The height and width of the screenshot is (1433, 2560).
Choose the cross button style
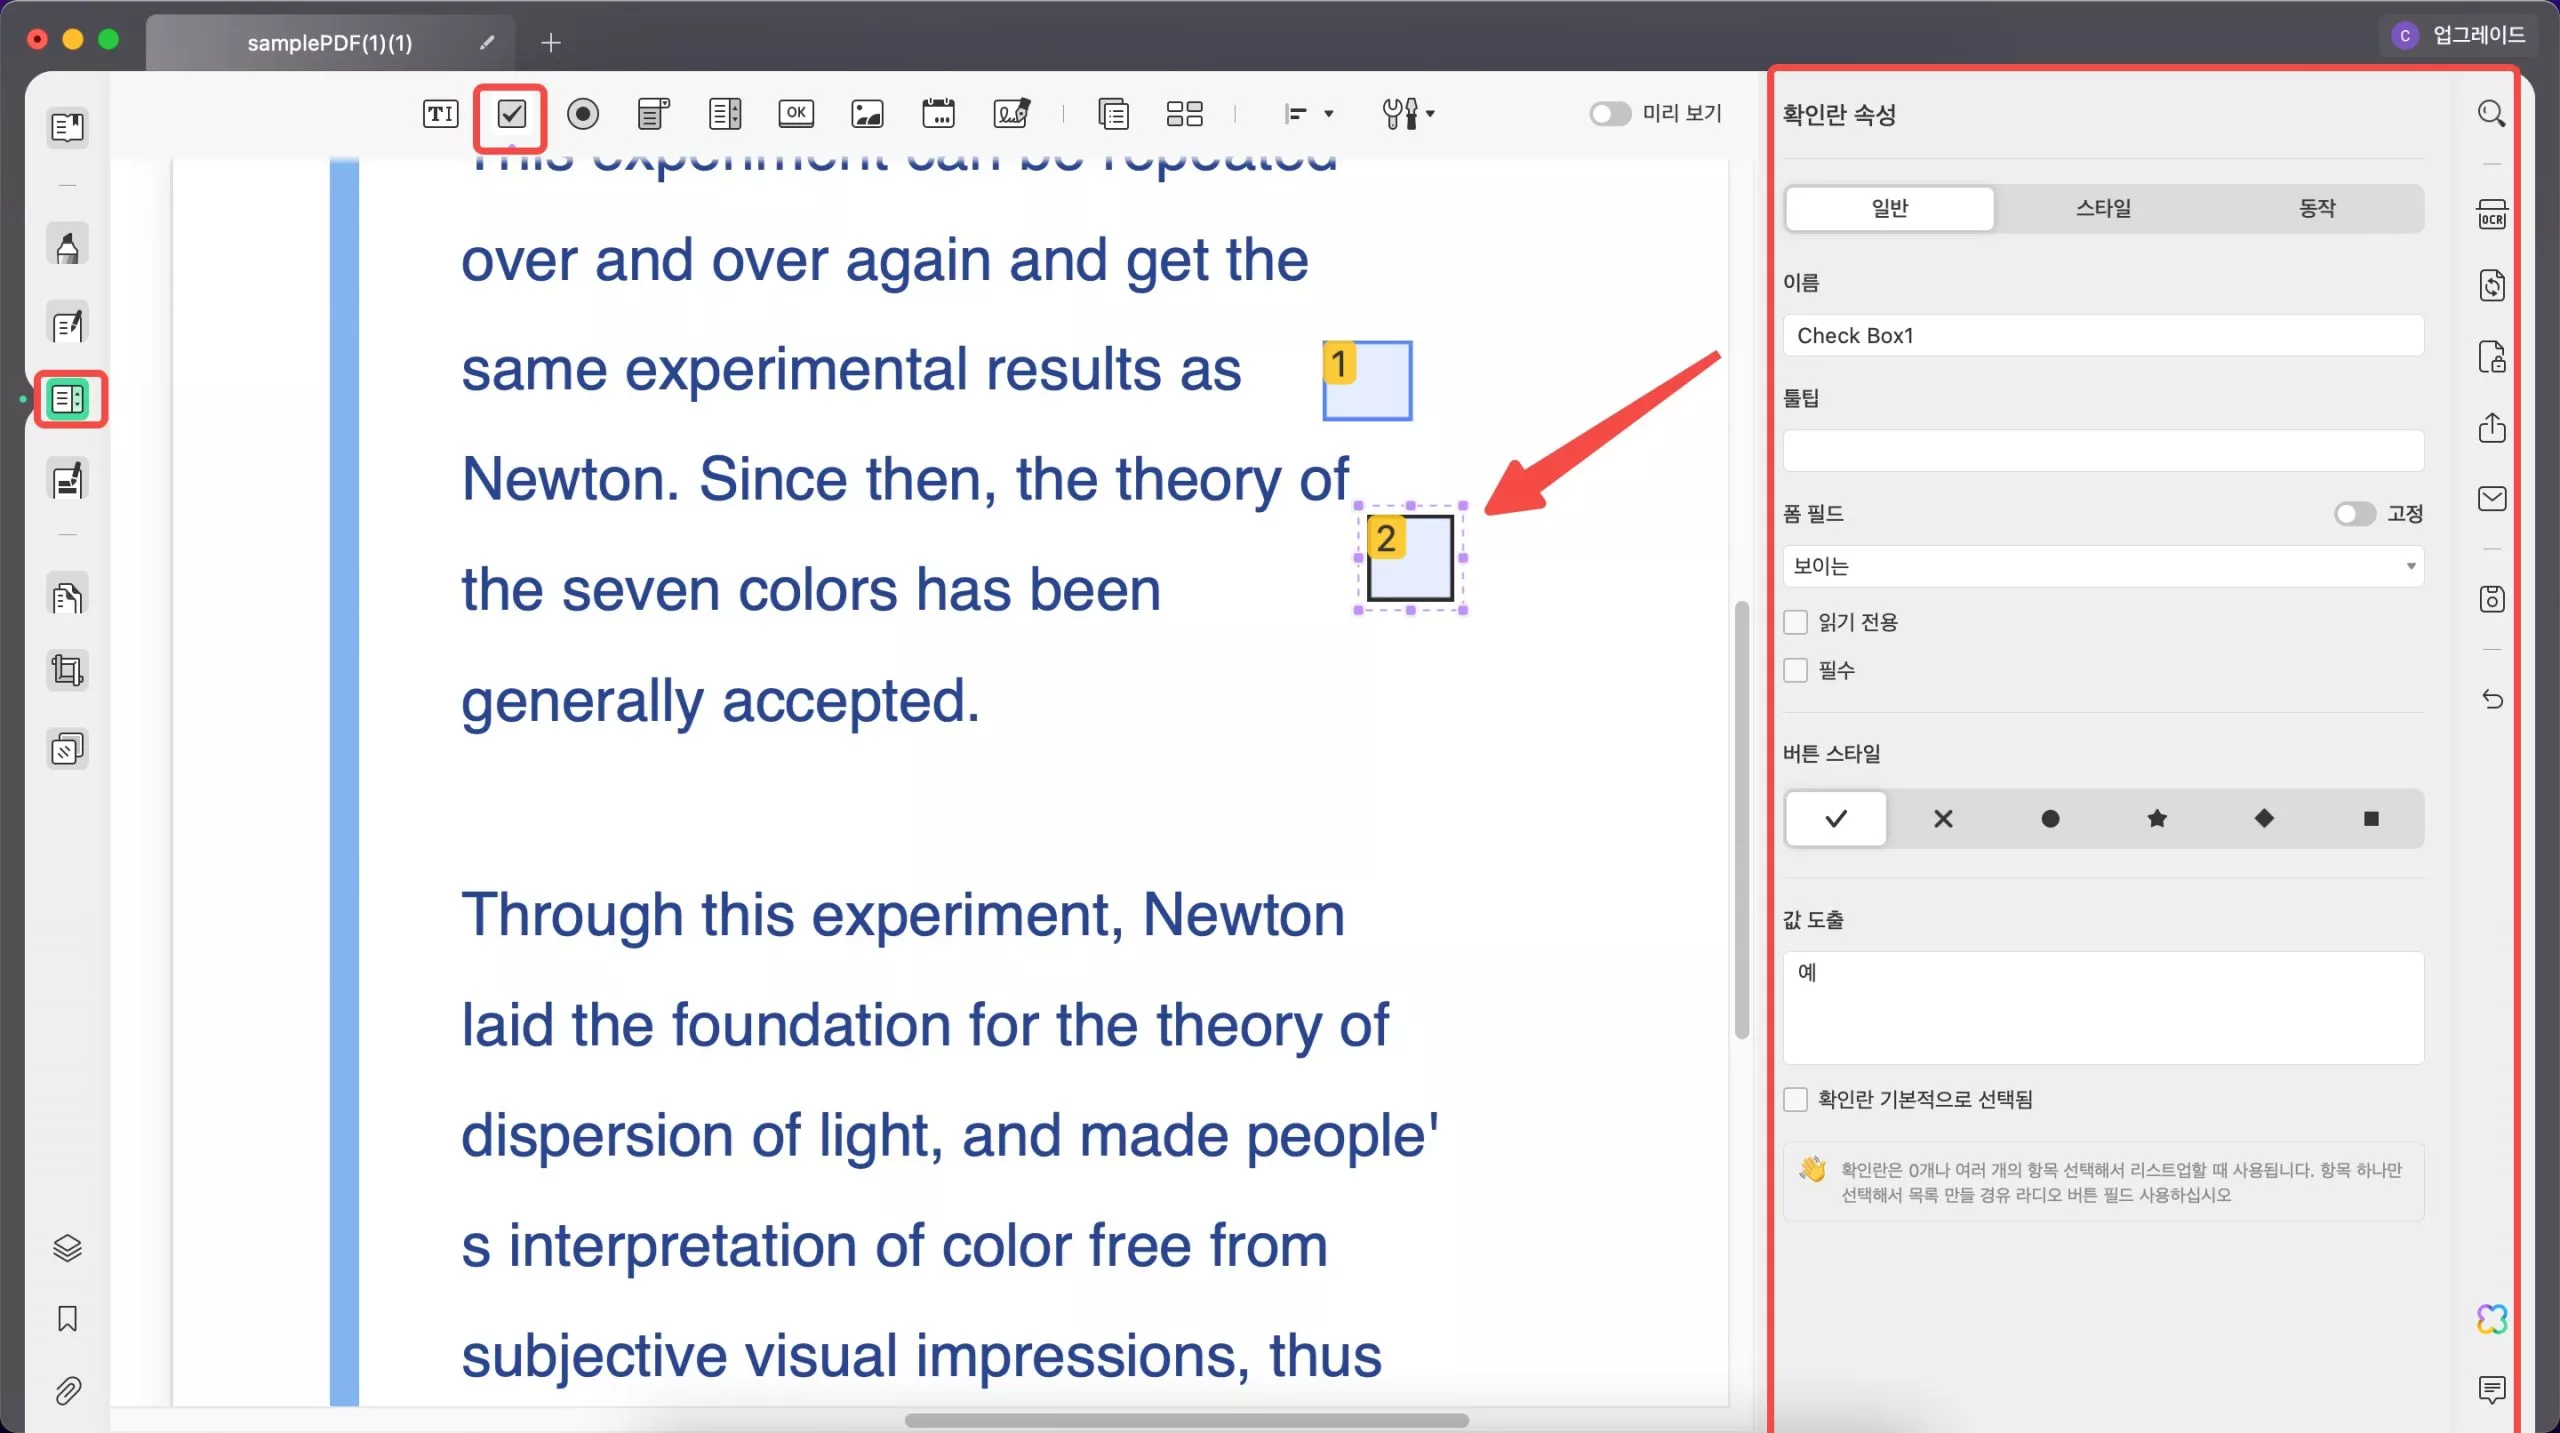coord(1943,819)
